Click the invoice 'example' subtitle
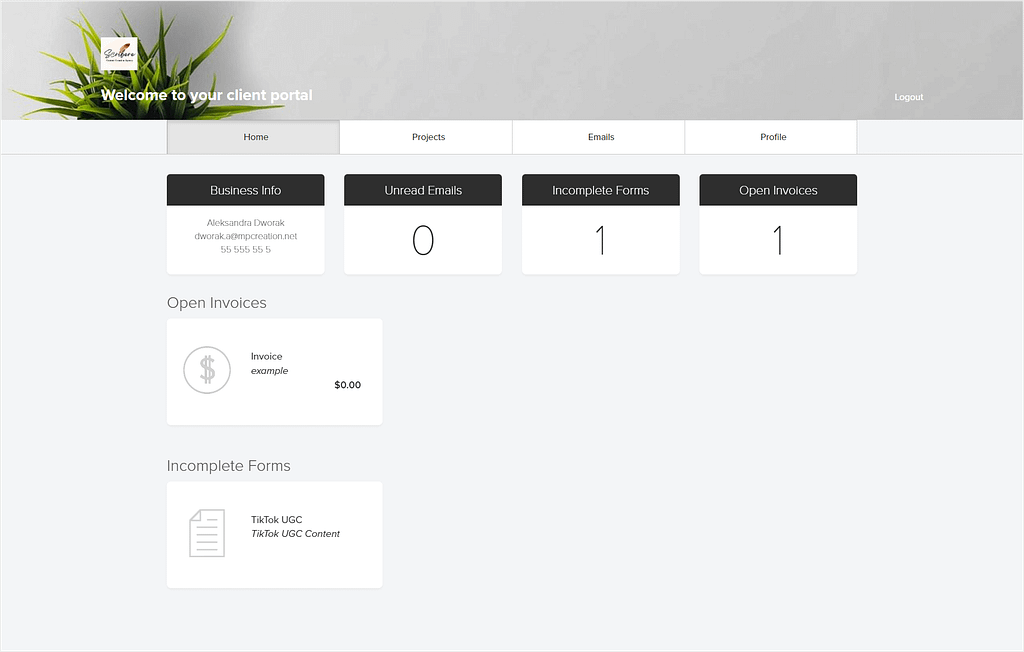 click(269, 370)
